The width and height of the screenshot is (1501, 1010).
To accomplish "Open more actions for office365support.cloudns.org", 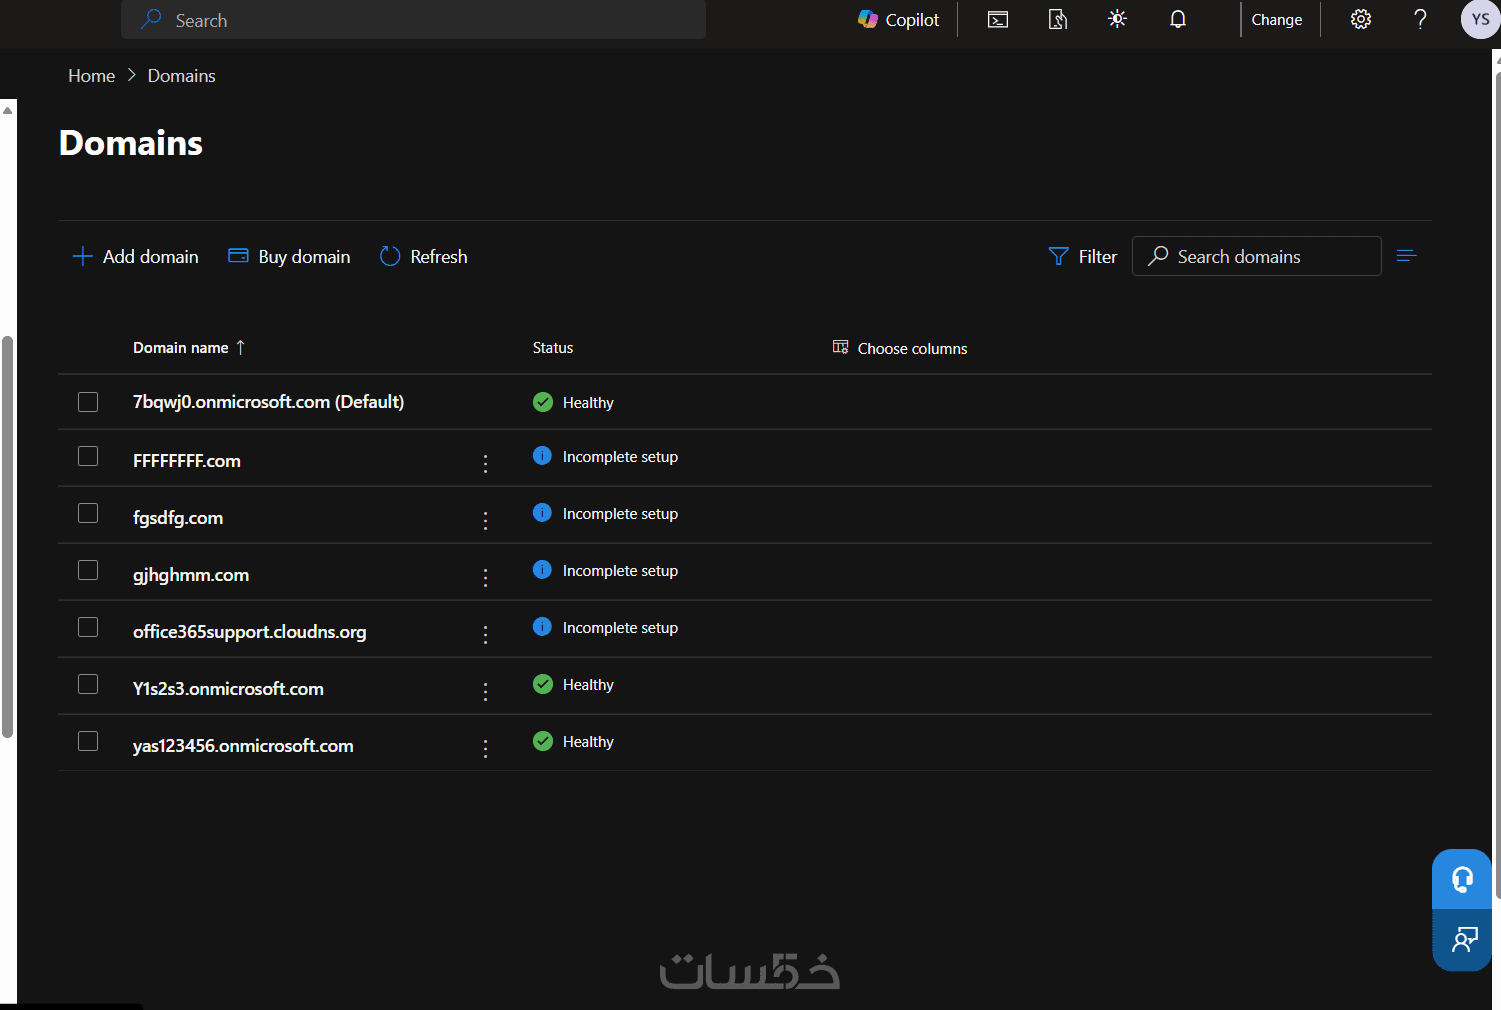I will (486, 634).
